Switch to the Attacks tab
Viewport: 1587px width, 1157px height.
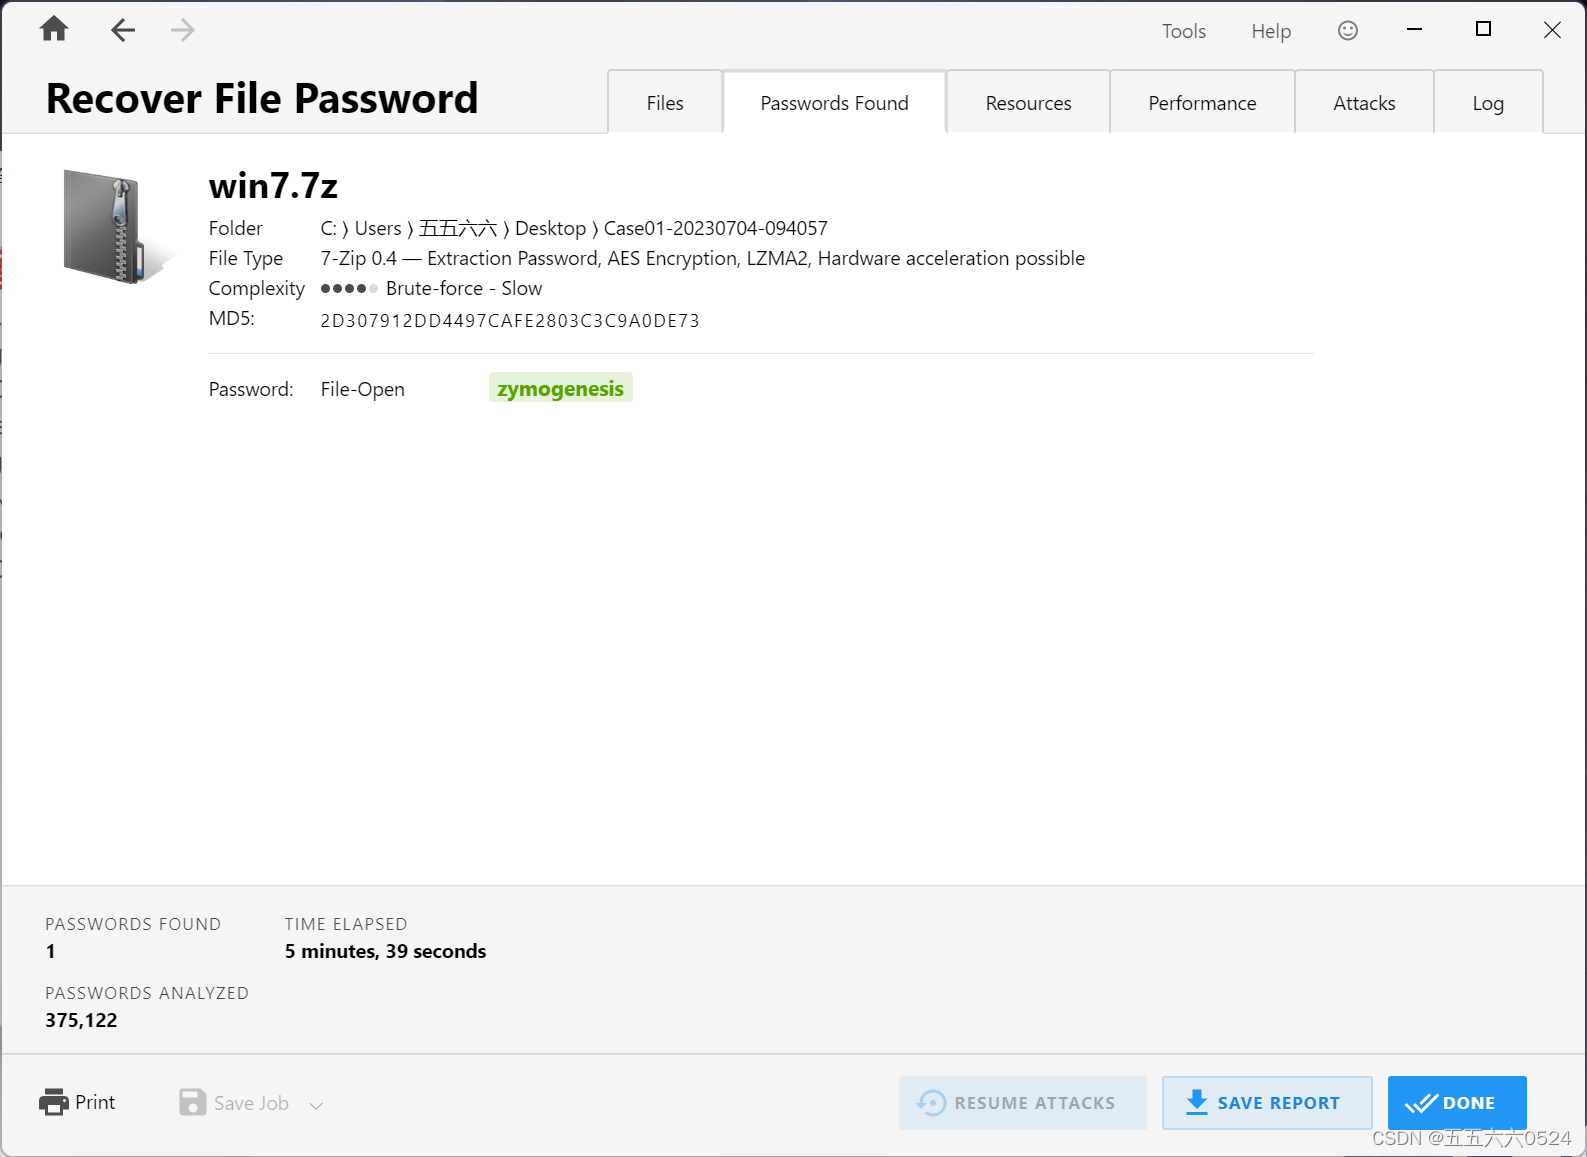click(x=1363, y=102)
